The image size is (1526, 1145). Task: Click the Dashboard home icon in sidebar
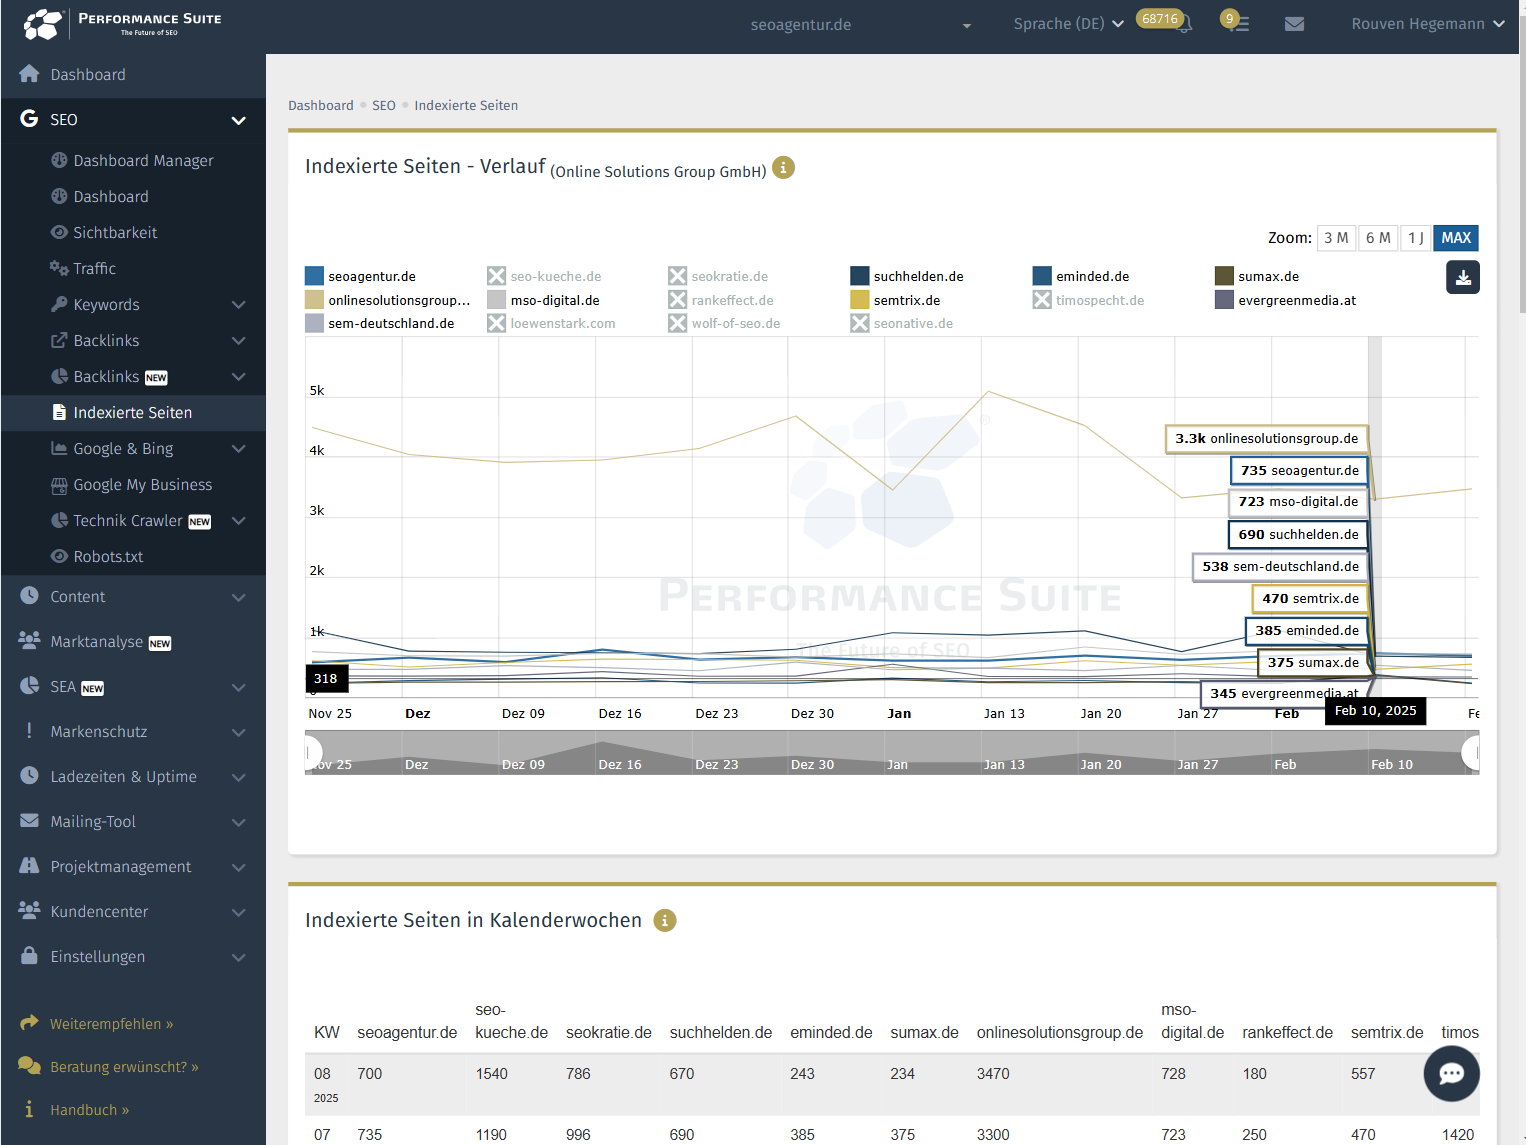(29, 74)
